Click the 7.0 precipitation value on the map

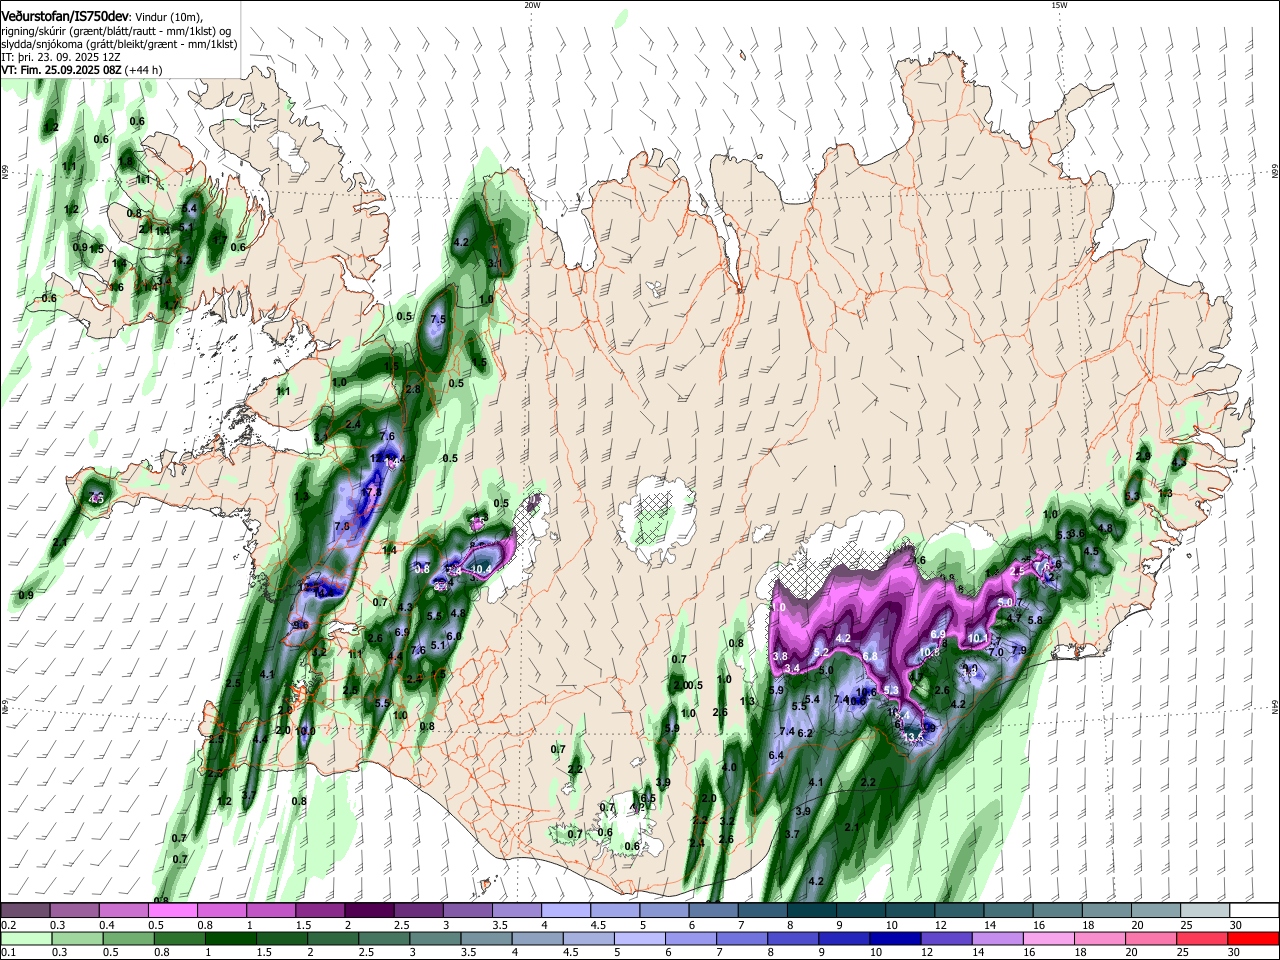coord(995,652)
